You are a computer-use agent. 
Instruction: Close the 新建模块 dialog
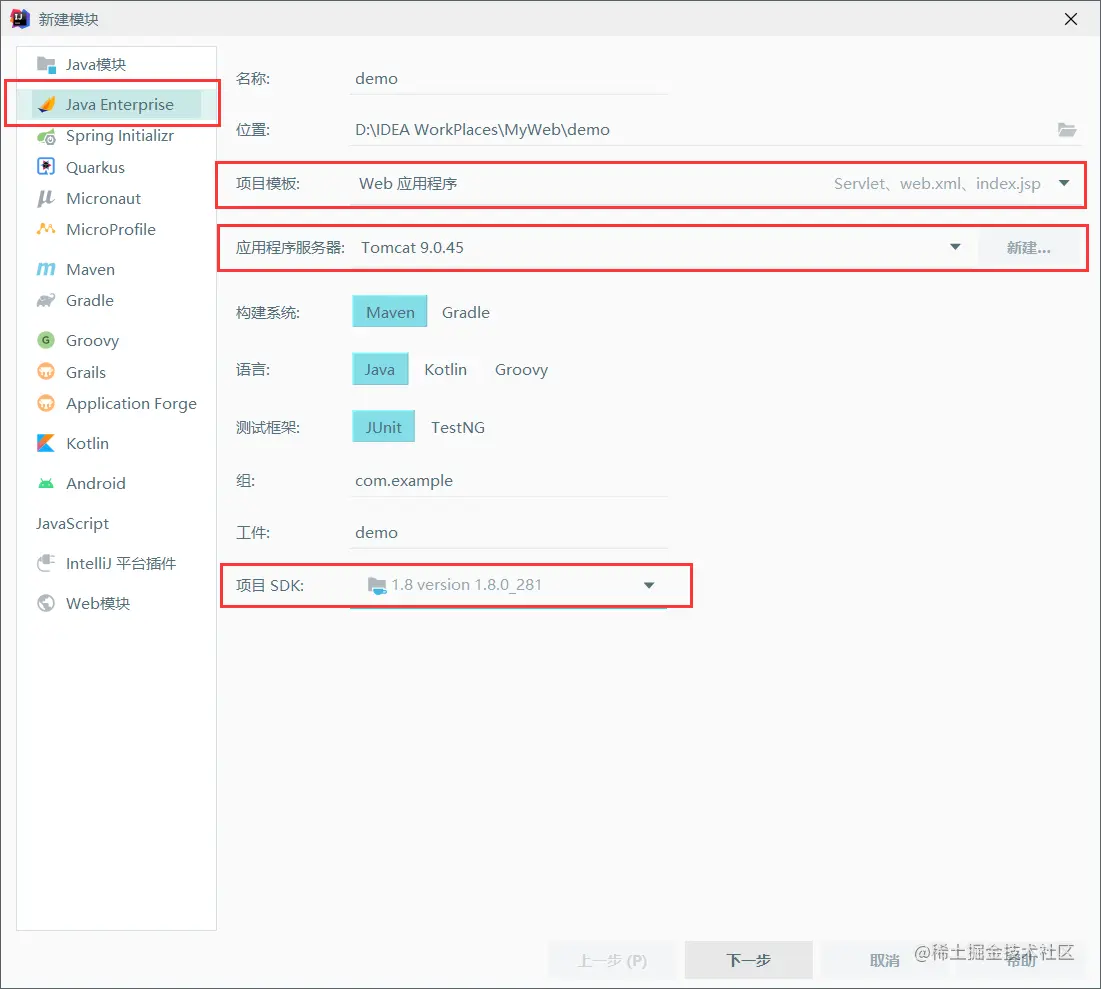1070,19
